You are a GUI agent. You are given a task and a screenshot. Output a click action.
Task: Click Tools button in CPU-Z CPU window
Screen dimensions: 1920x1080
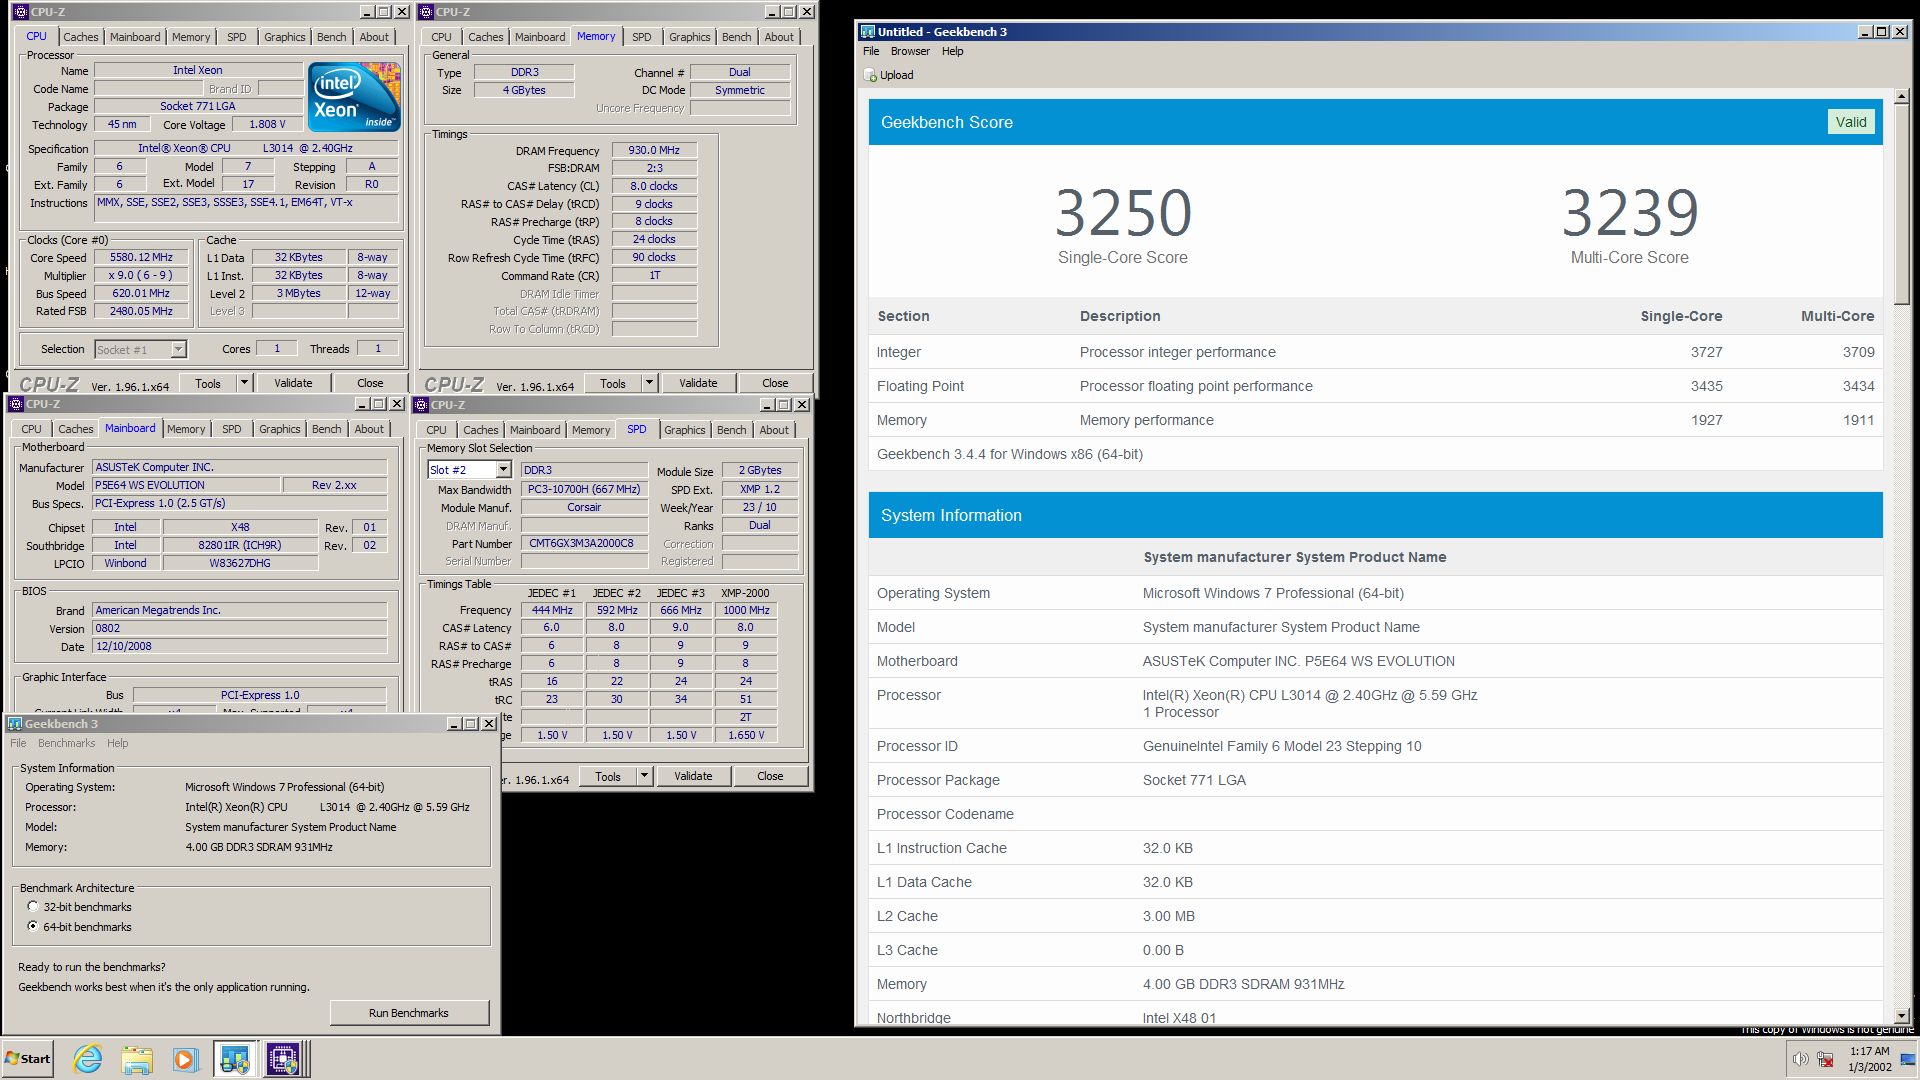pos(208,383)
